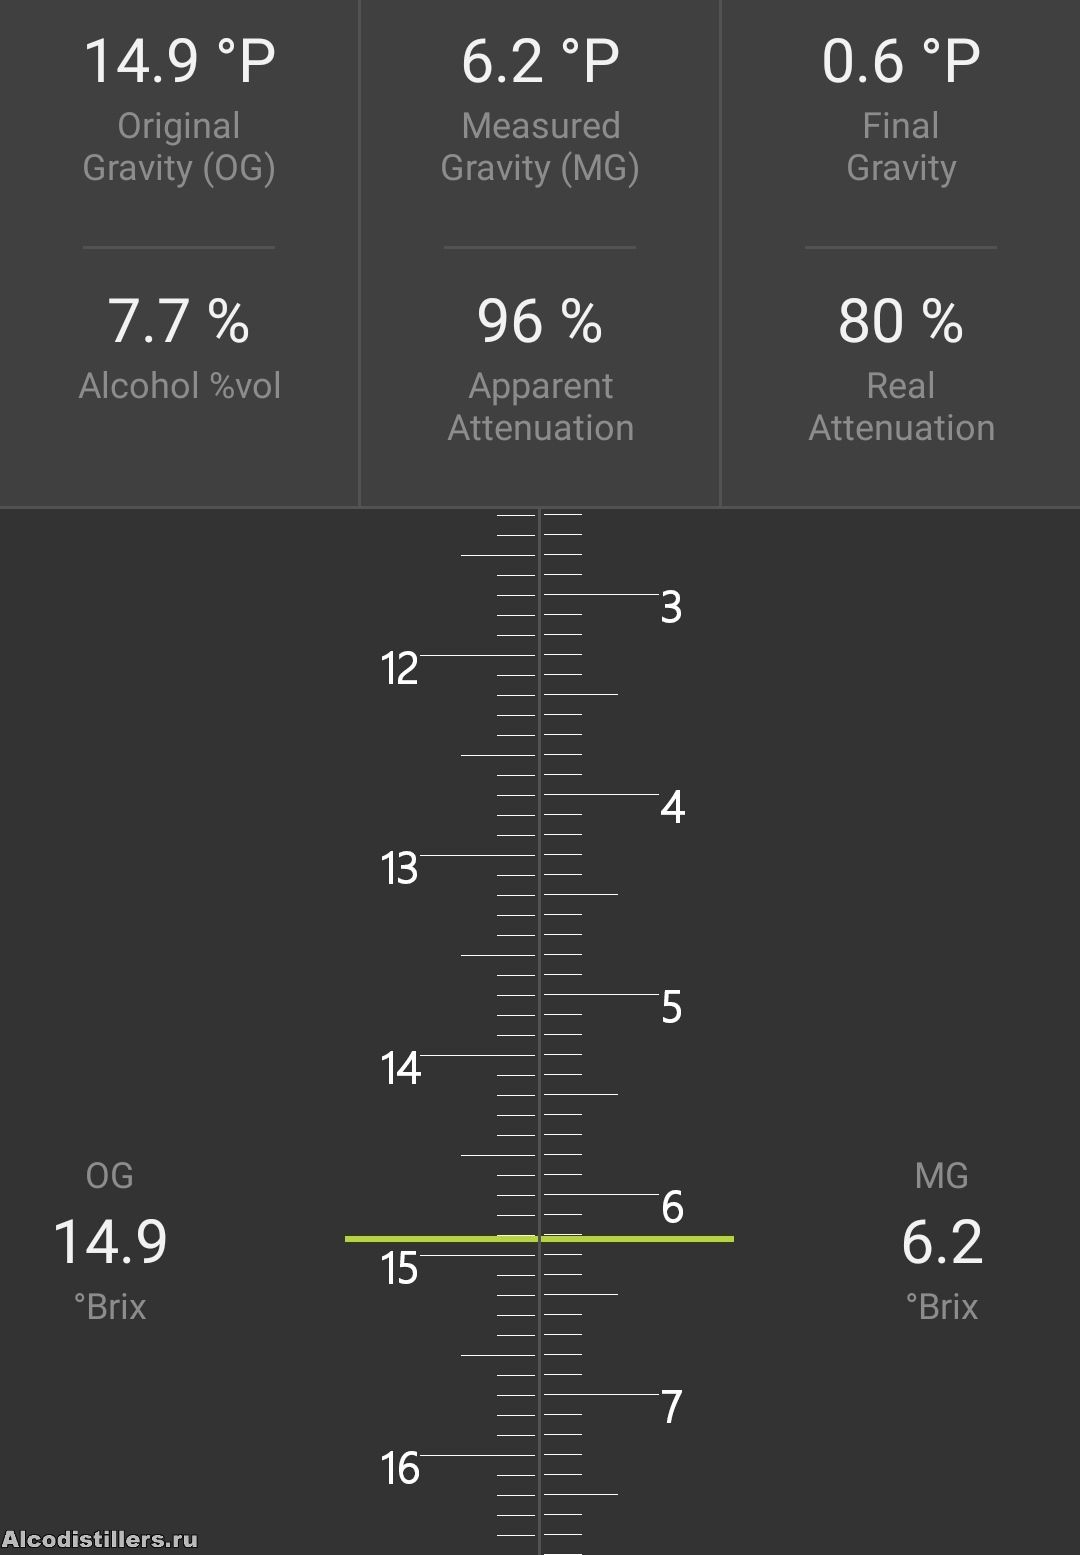Click the 7.7 % Alcohol %vol result
This screenshot has width=1080, height=1555.
[179, 322]
